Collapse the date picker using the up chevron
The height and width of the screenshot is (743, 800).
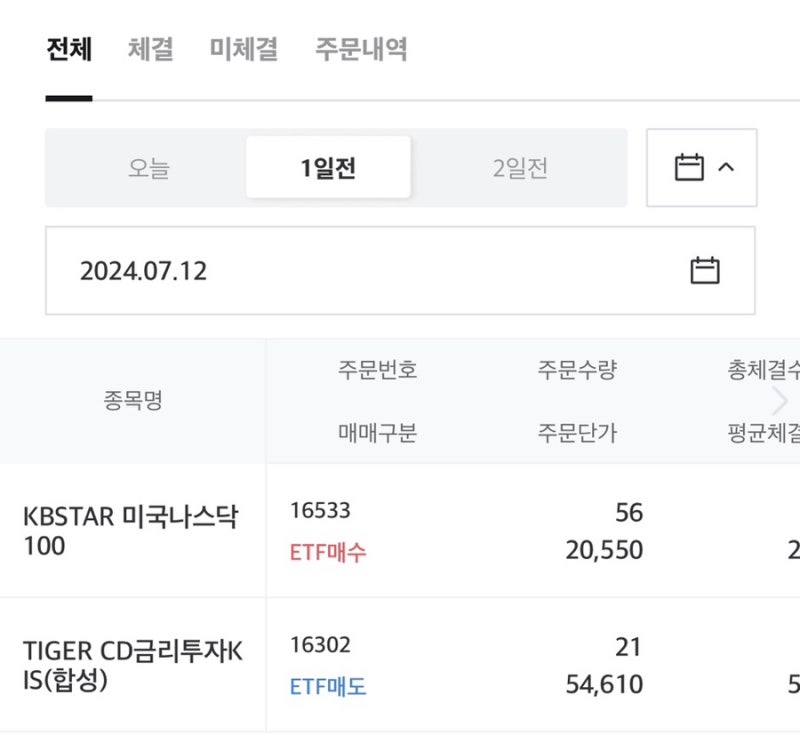click(725, 168)
